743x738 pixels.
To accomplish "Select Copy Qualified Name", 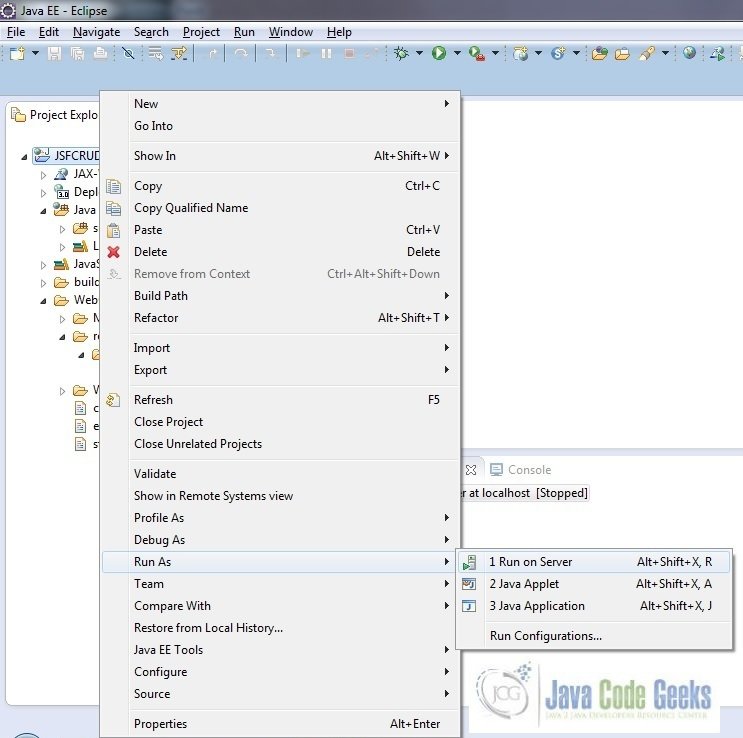I will [281, 208].
